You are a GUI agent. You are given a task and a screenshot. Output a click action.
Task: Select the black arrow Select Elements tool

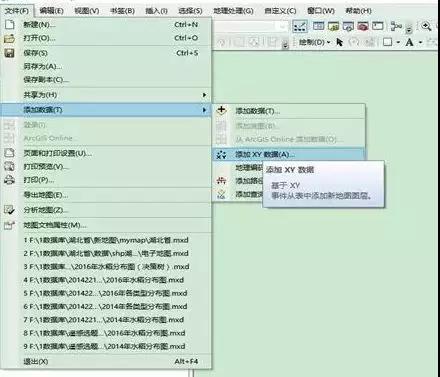pyautogui.click(x=339, y=42)
